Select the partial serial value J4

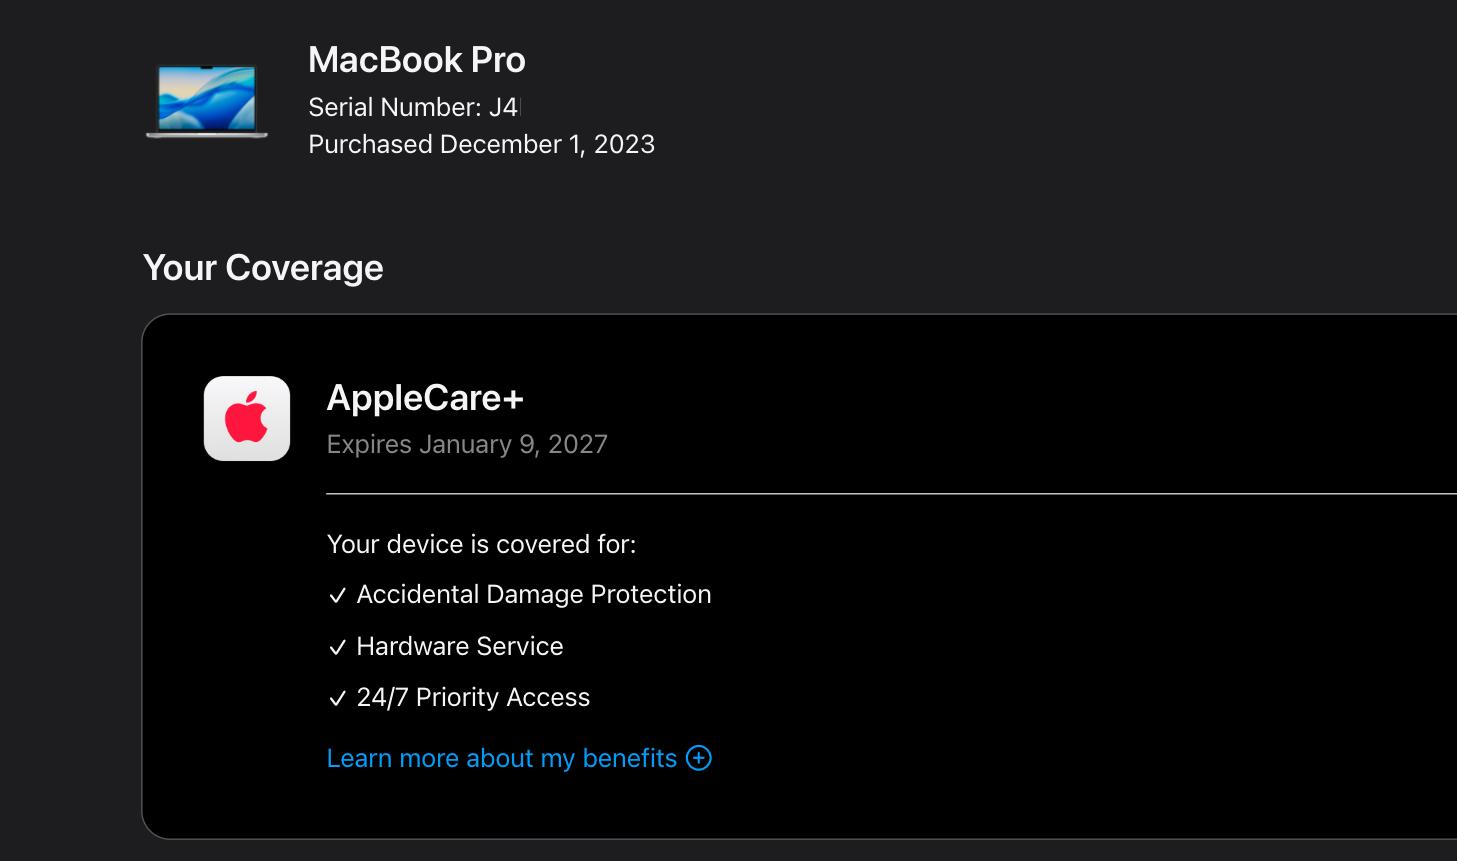tap(503, 107)
